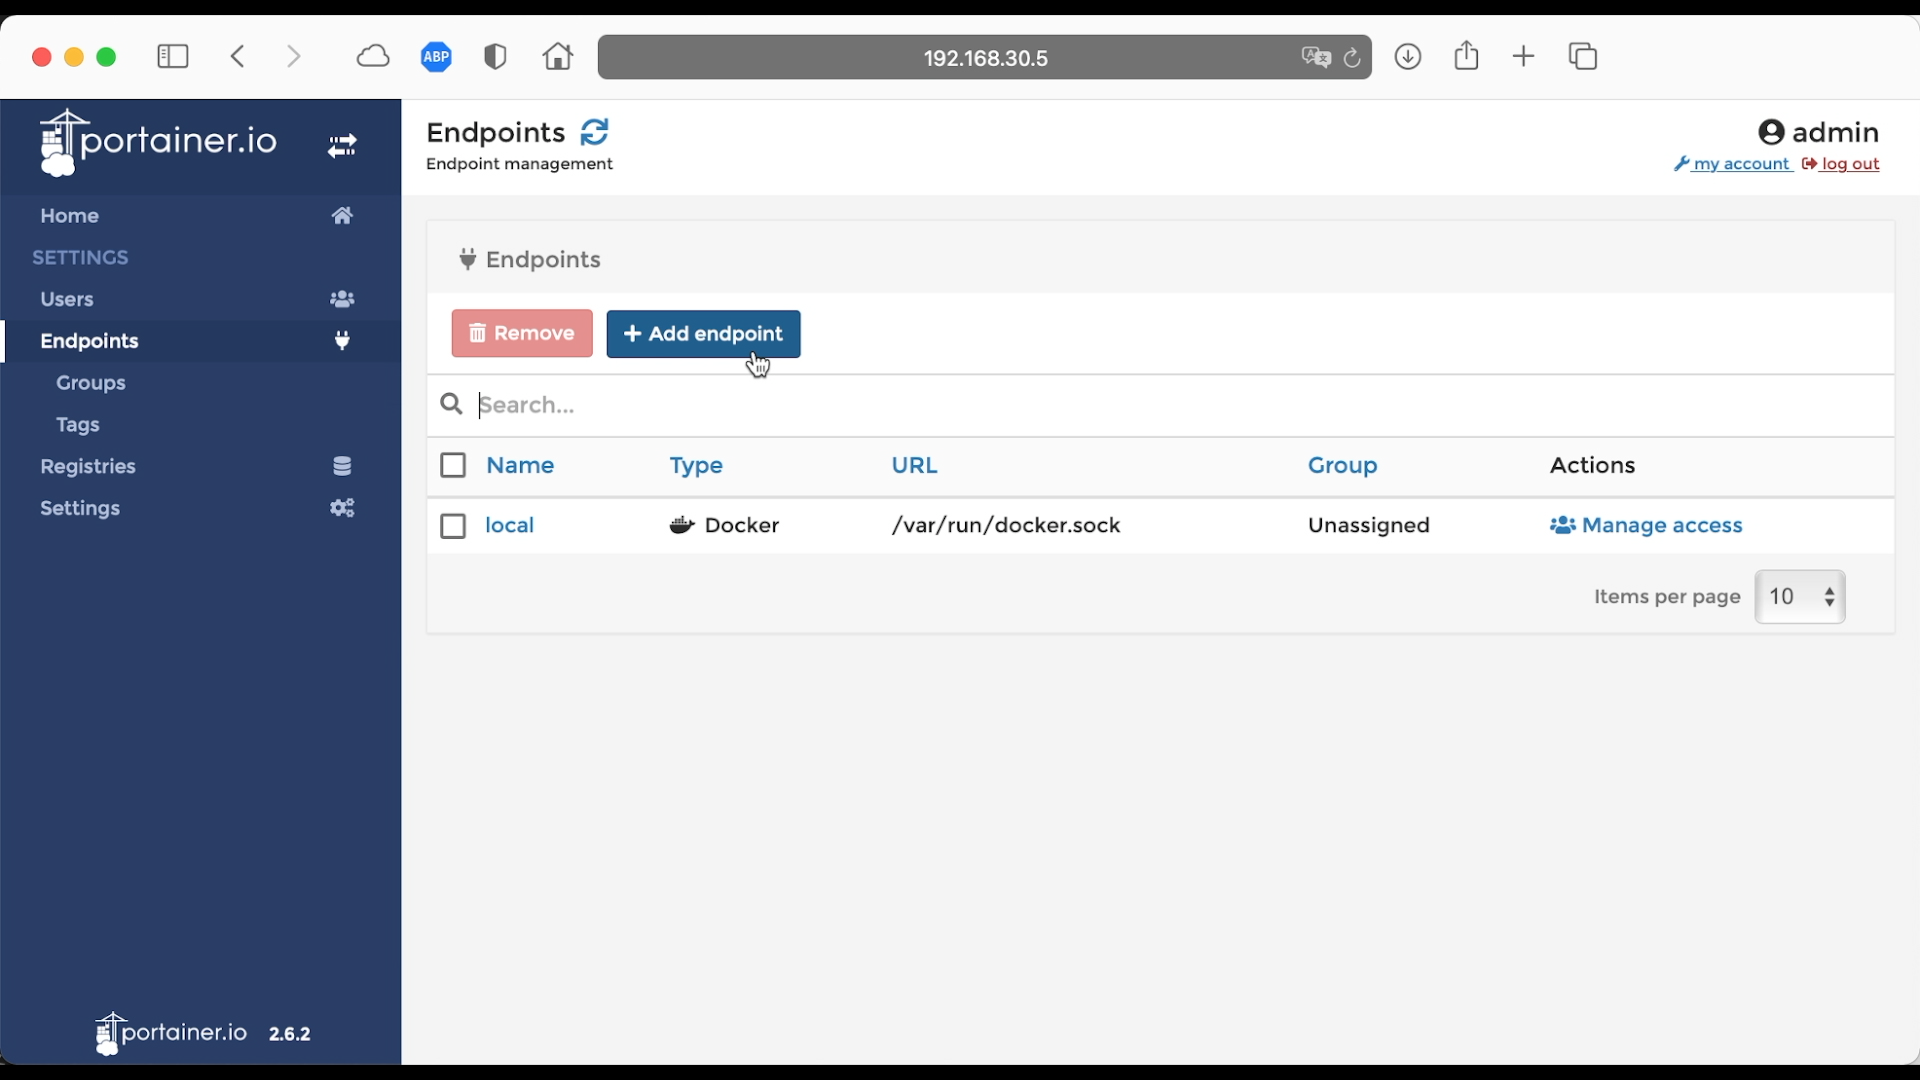Image resolution: width=1920 pixels, height=1080 pixels.
Task: Click the Portainer.io logo in sidebar header
Action: coord(158,142)
